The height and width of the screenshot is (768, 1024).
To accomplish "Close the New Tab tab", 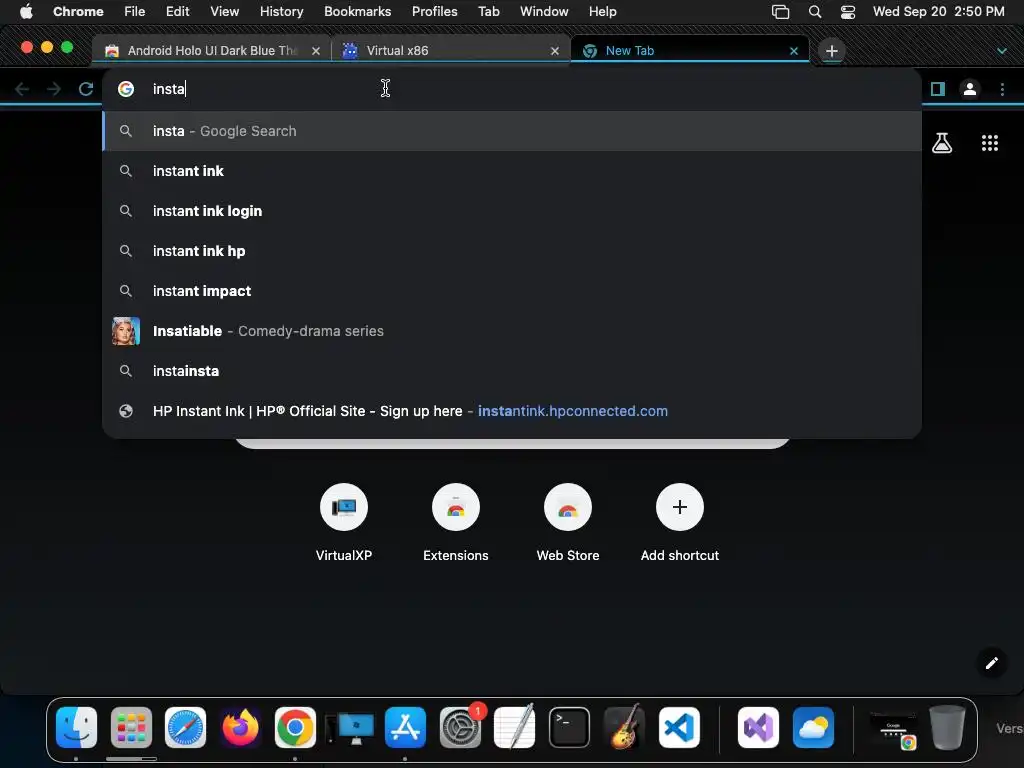I will point(793,51).
